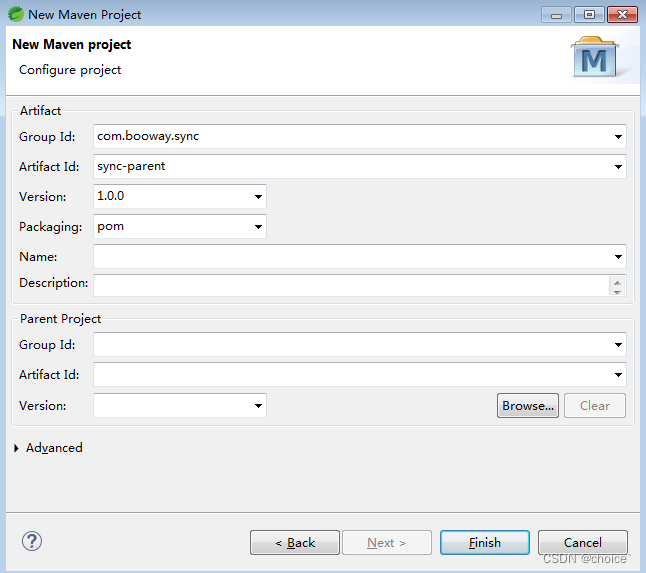646x573 pixels.
Task: Click the disabled Next button
Action: click(387, 543)
